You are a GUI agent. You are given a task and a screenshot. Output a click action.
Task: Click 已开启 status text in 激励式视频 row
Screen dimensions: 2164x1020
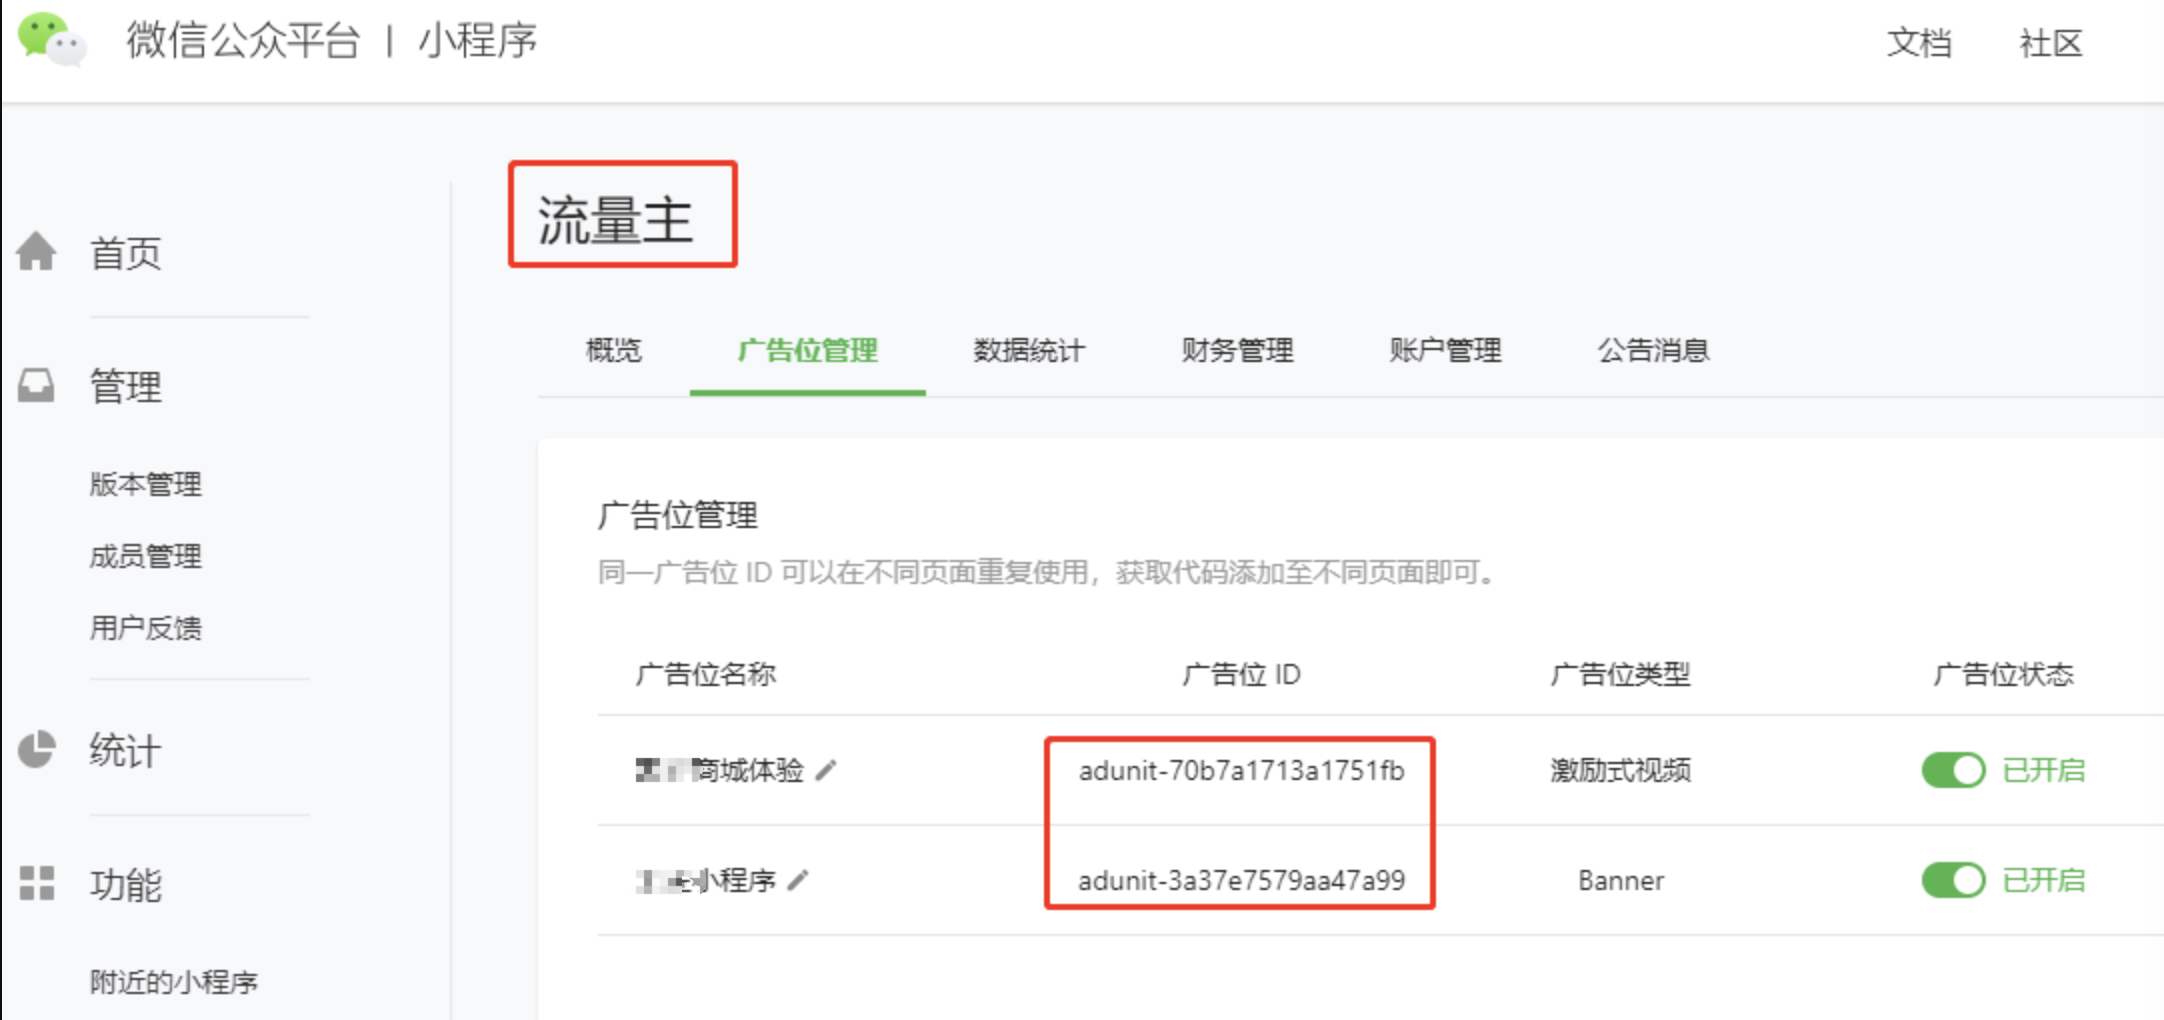(x=2044, y=770)
